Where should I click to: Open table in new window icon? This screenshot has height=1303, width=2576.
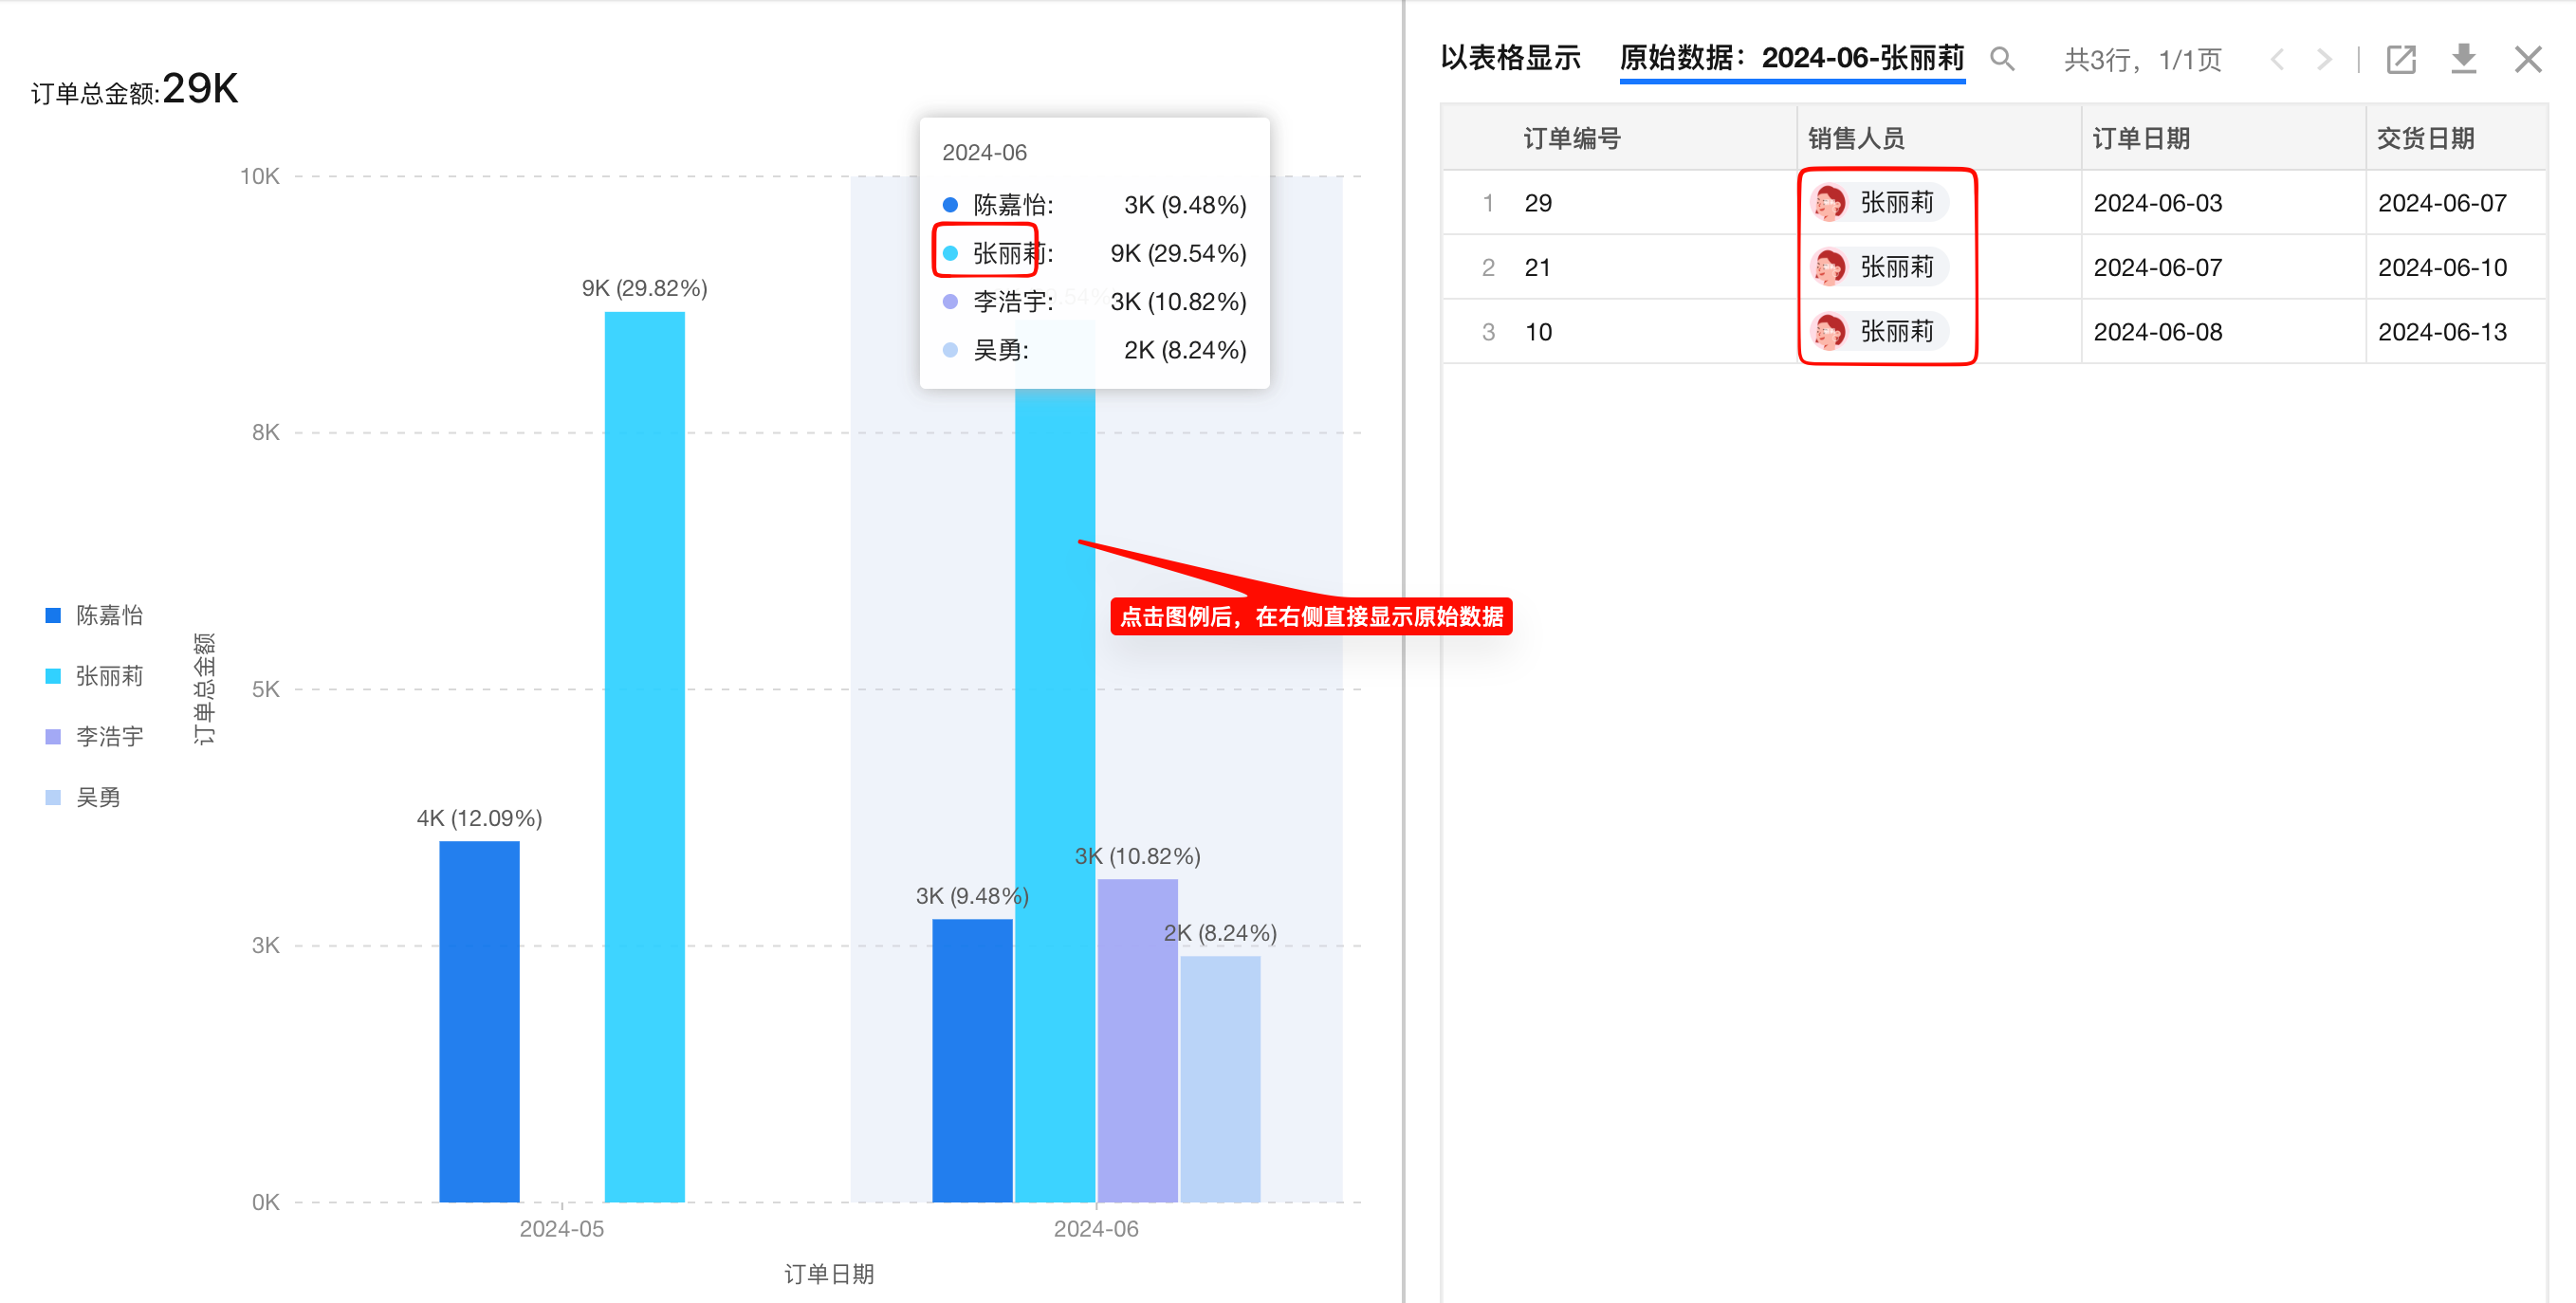tap(2400, 59)
